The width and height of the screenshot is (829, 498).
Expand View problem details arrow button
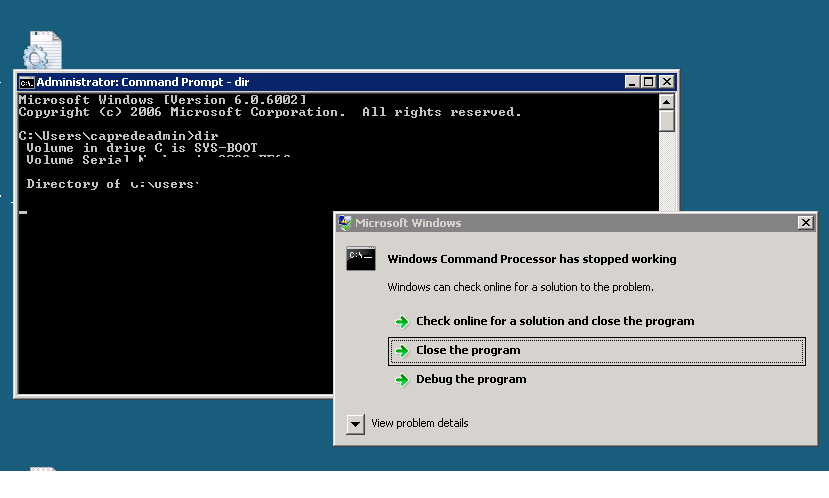point(355,424)
